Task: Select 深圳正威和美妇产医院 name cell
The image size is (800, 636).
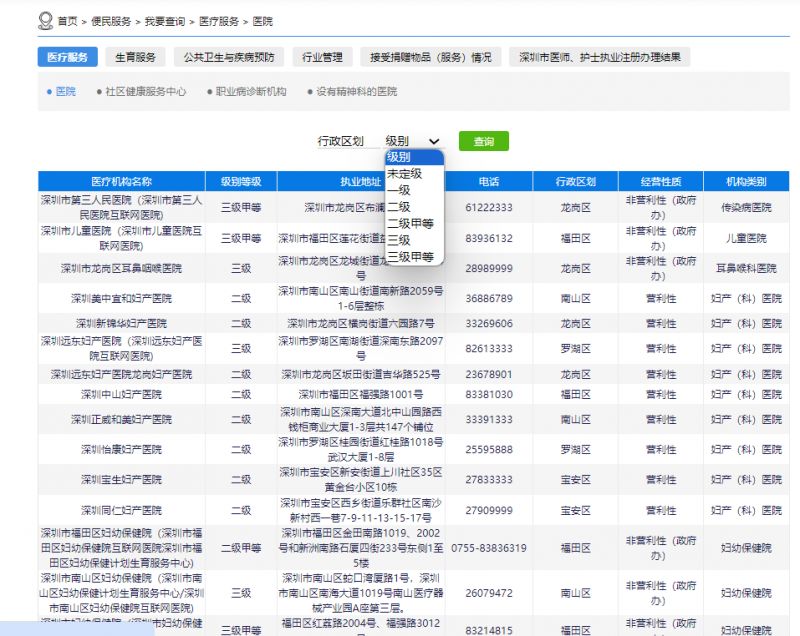Action: (x=121, y=419)
